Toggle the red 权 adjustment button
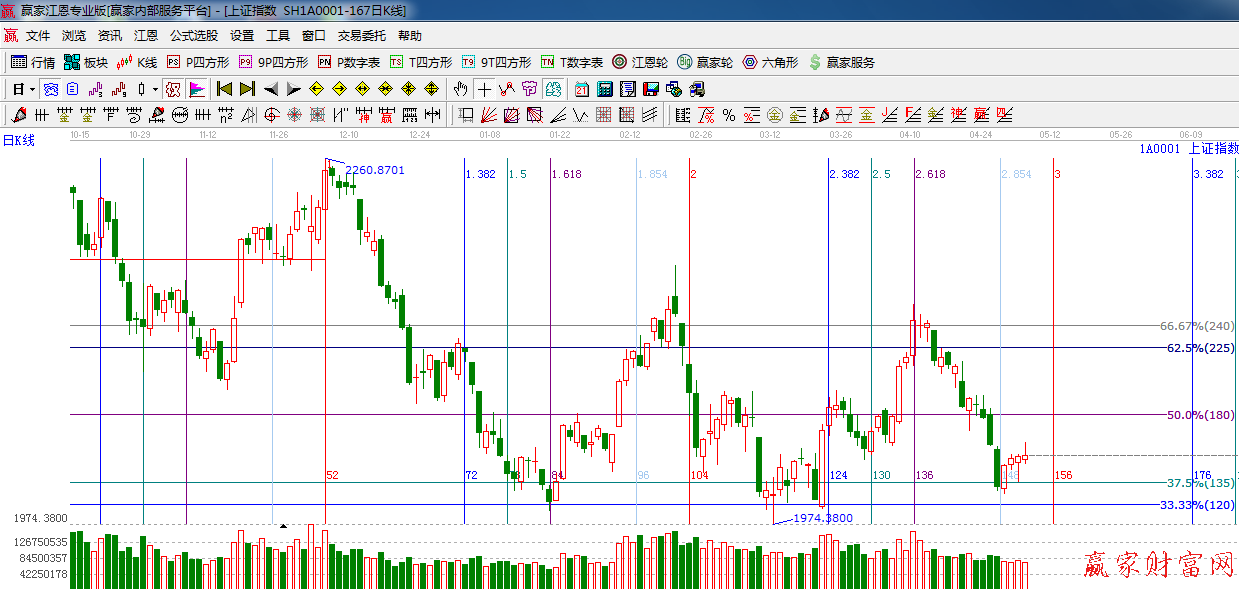1239x589 pixels. click(x=173, y=89)
